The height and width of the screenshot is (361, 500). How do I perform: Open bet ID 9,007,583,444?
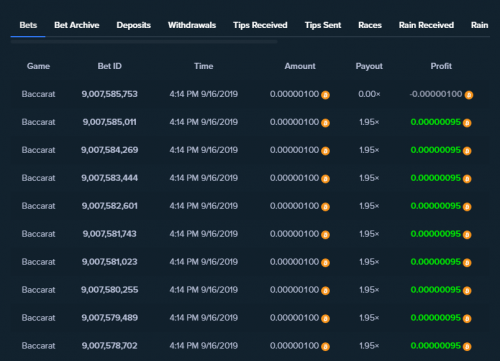pos(110,178)
